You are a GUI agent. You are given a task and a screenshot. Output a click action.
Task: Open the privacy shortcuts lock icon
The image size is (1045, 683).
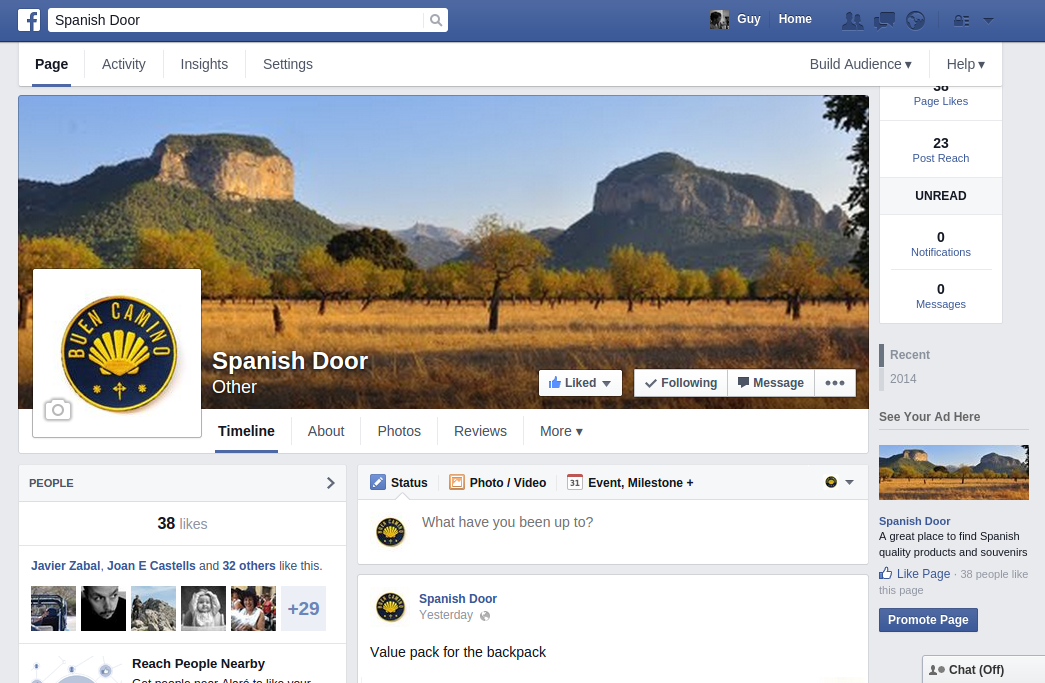coord(961,21)
